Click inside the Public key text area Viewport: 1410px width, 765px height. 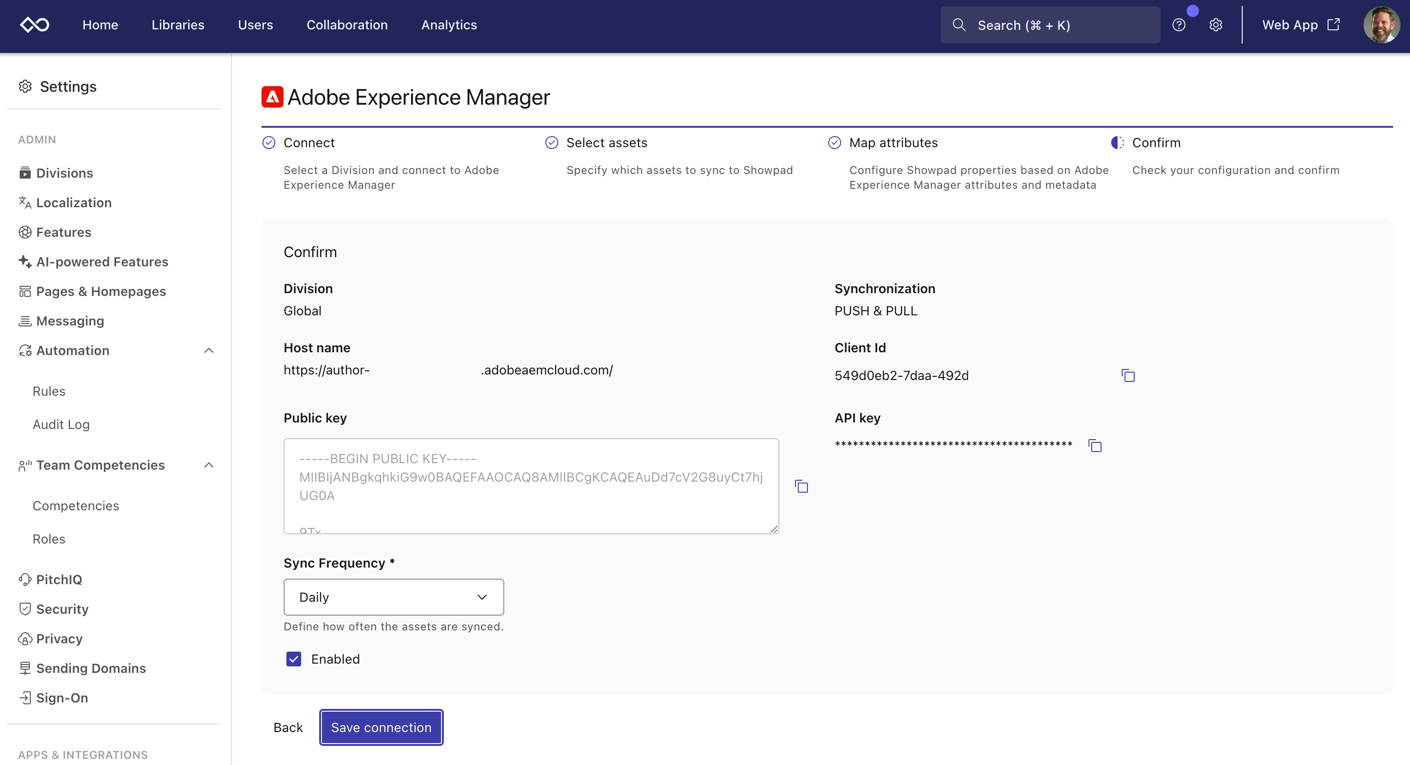coord(531,486)
